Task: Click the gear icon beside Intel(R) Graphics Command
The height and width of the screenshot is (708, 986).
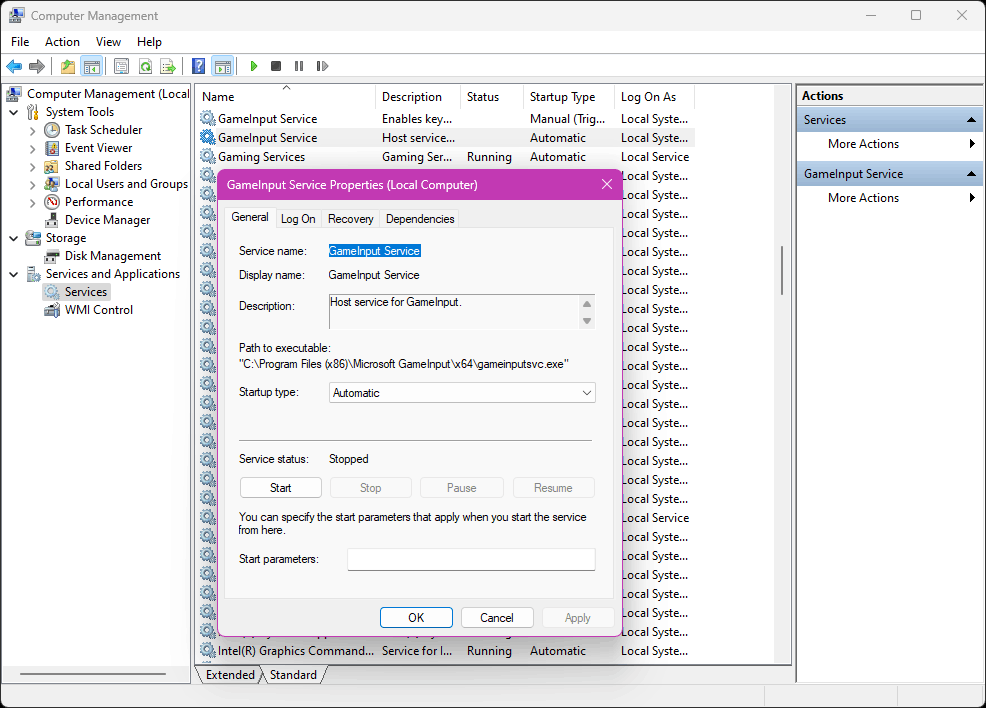Action: click(208, 651)
